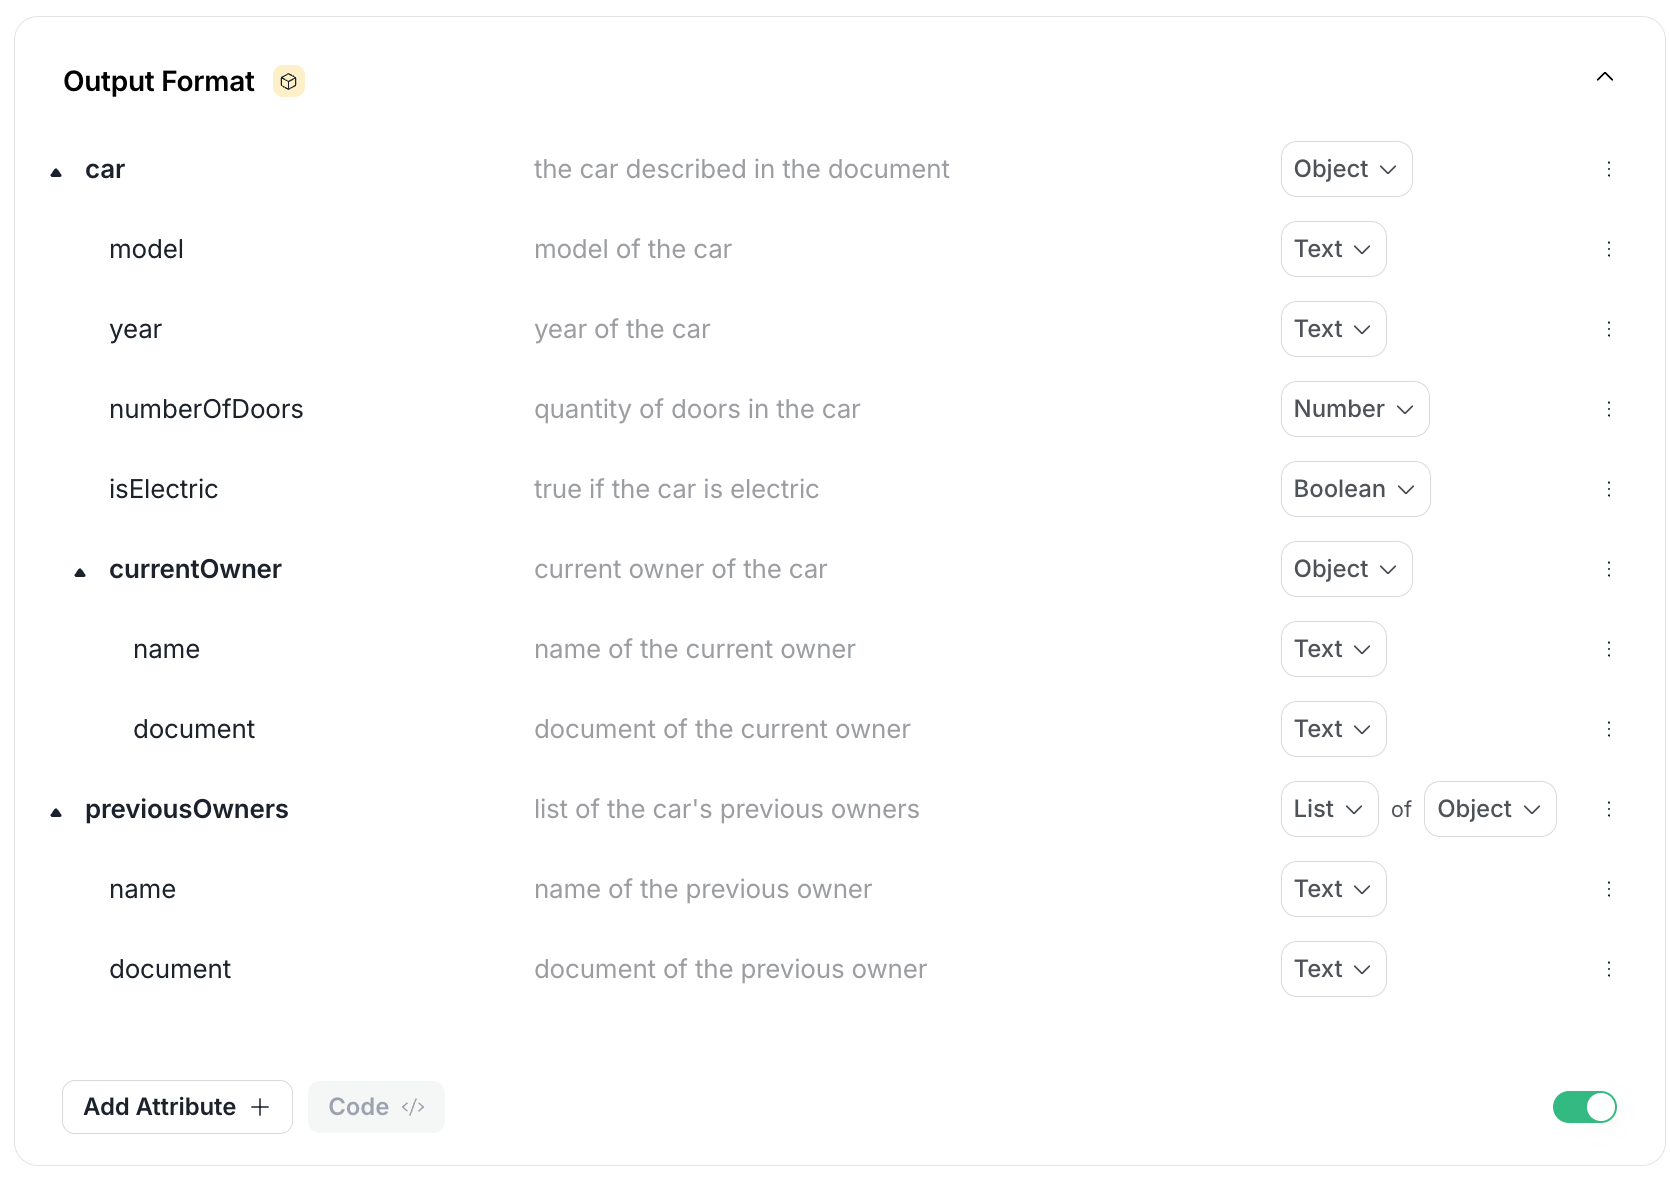Open three-dot menu for isElectric

click(1608, 489)
